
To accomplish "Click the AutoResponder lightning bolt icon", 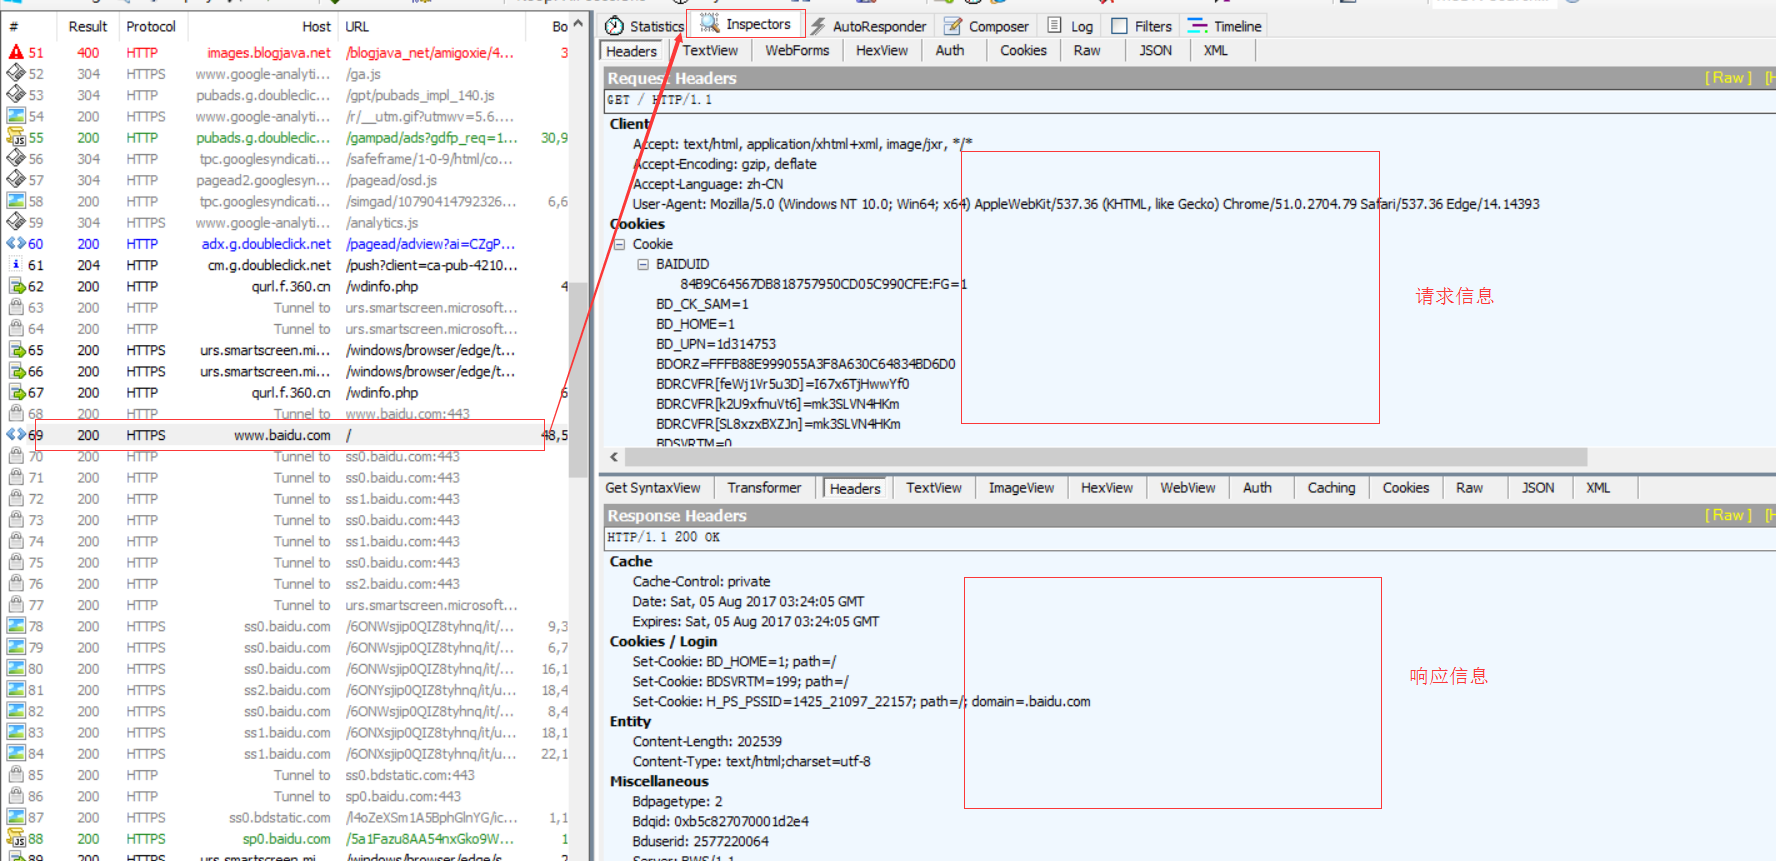I will tap(818, 26).
